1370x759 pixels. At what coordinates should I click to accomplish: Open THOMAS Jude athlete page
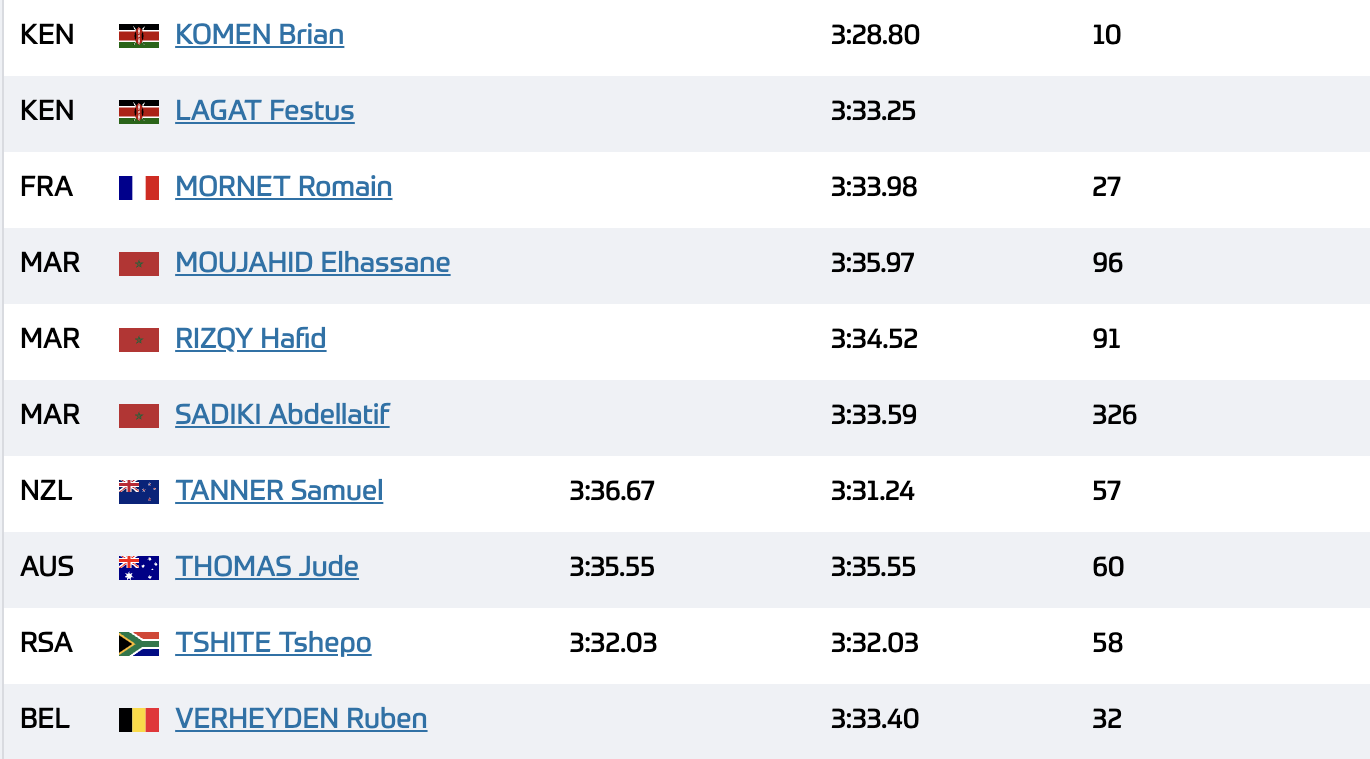click(267, 567)
